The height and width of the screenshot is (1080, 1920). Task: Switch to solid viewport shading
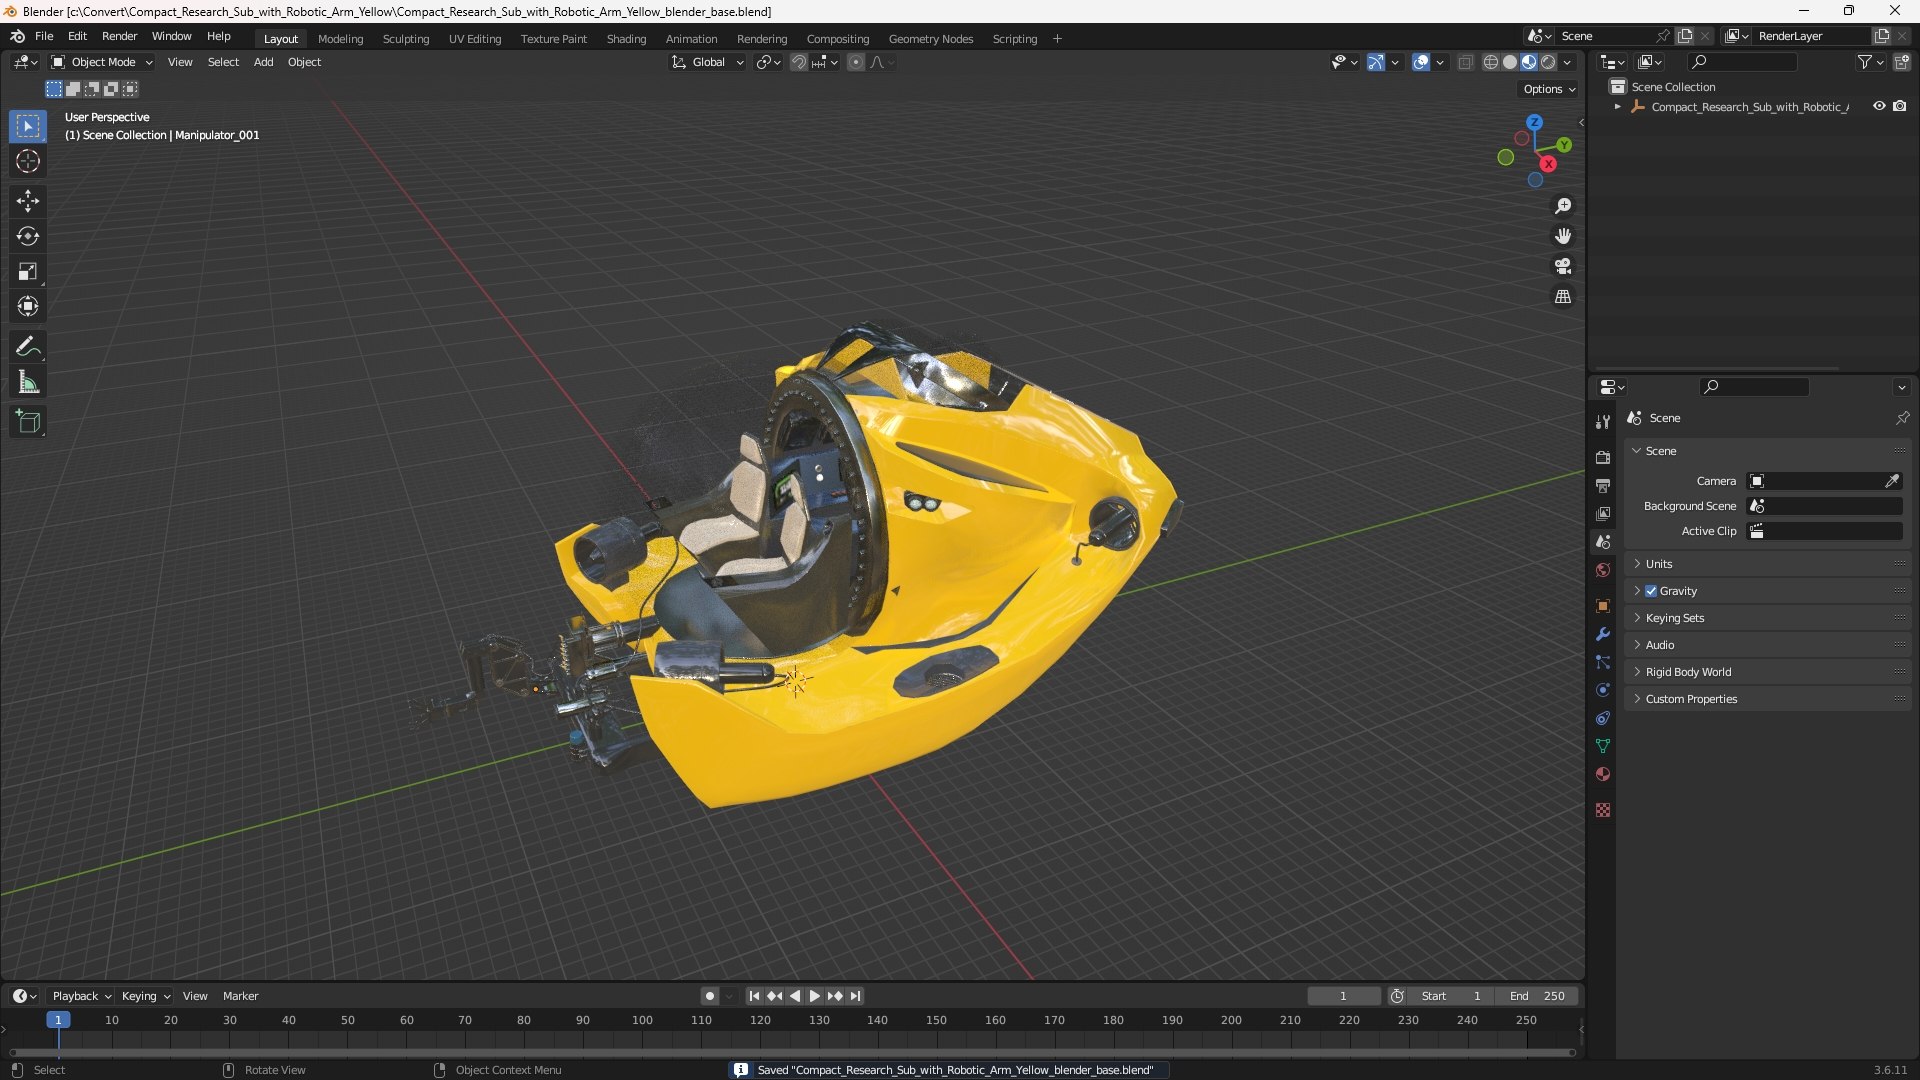pyautogui.click(x=1510, y=62)
